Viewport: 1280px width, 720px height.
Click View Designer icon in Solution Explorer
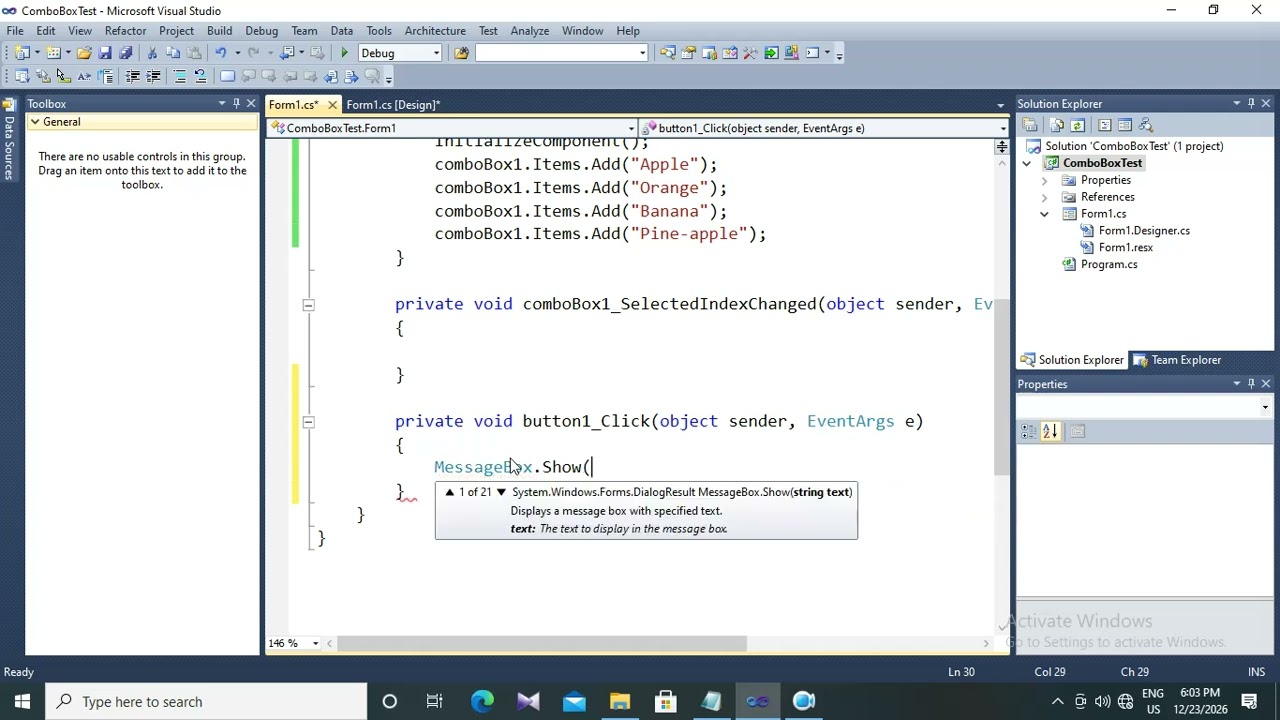coord(1125,125)
